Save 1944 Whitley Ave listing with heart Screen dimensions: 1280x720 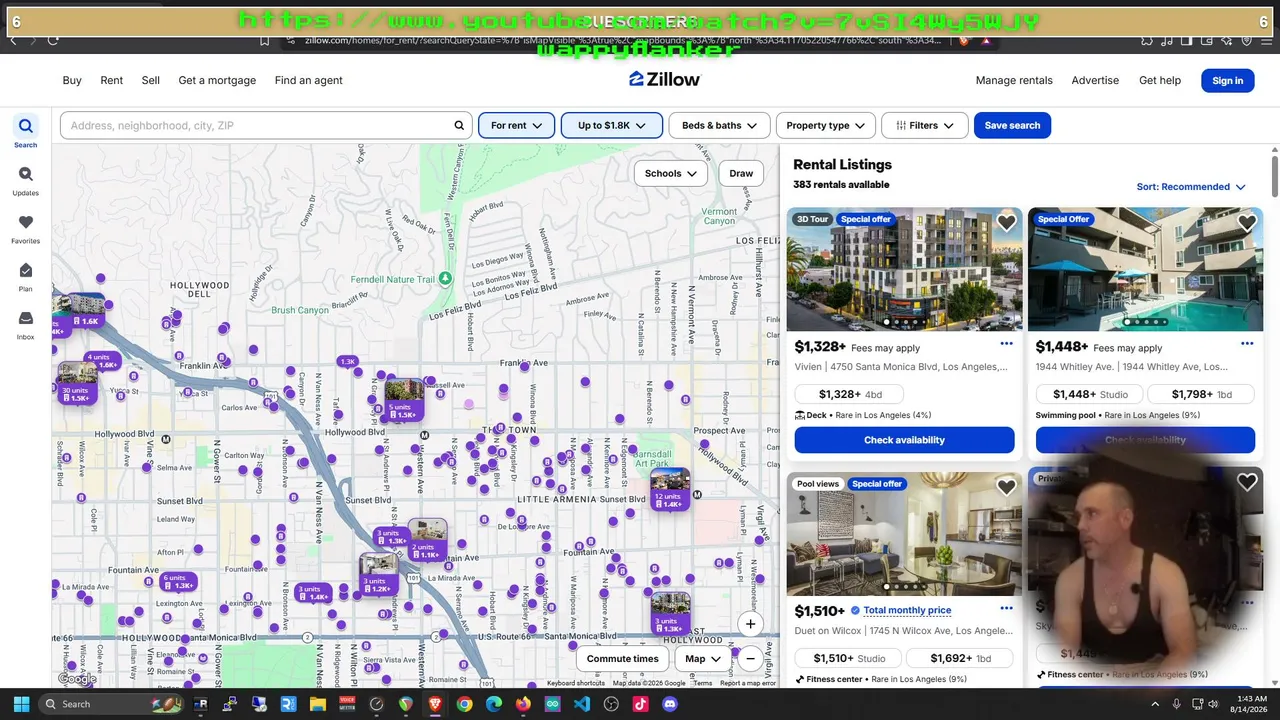[1246, 223]
